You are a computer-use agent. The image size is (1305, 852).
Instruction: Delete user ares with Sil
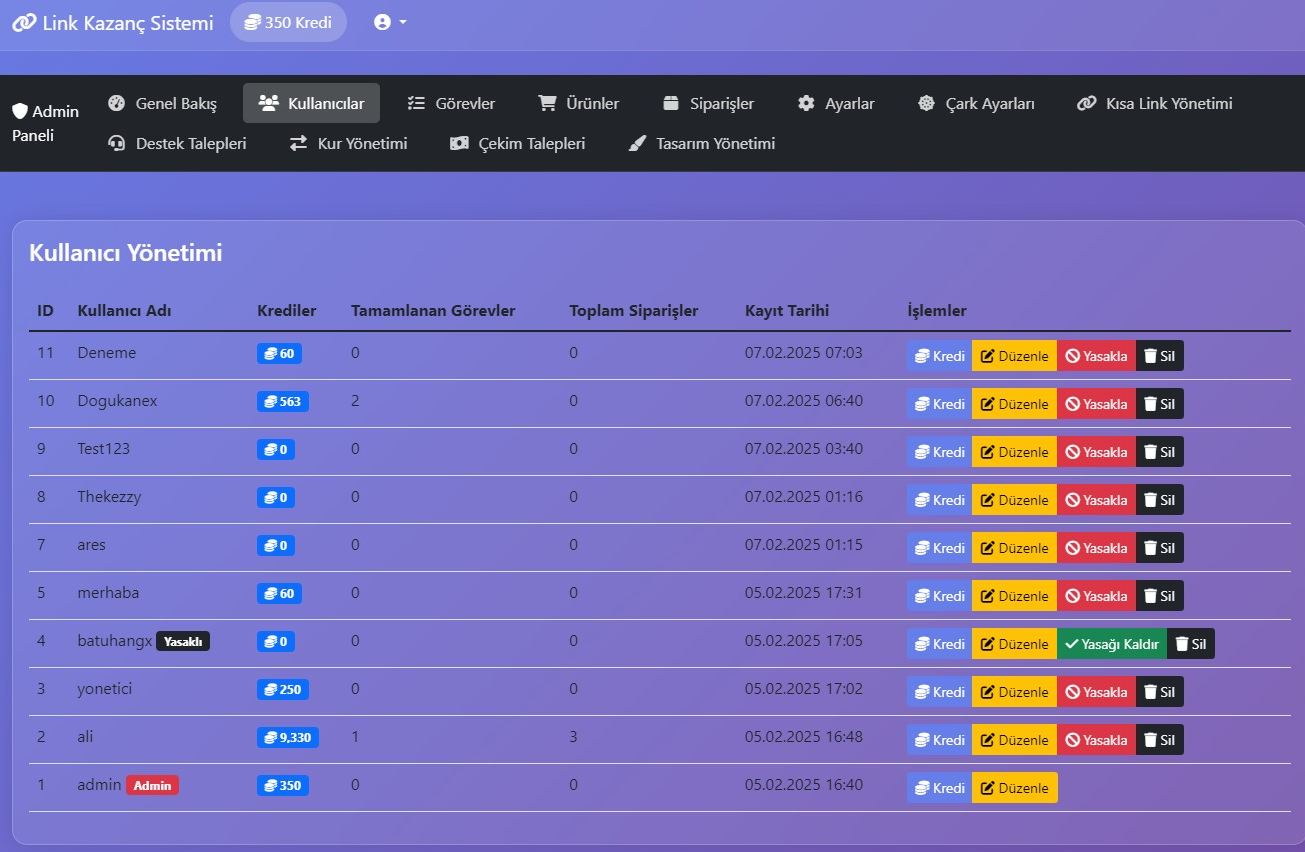click(1160, 548)
